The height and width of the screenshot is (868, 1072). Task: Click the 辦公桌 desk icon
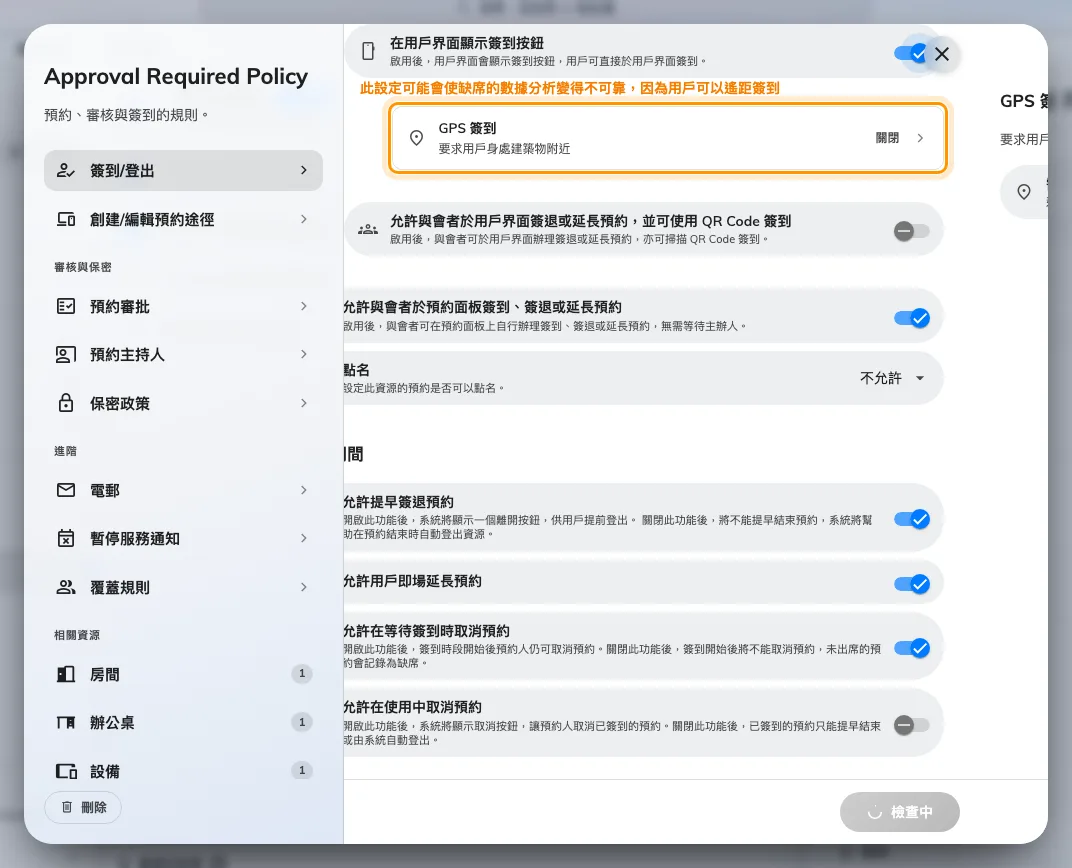click(x=66, y=722)
